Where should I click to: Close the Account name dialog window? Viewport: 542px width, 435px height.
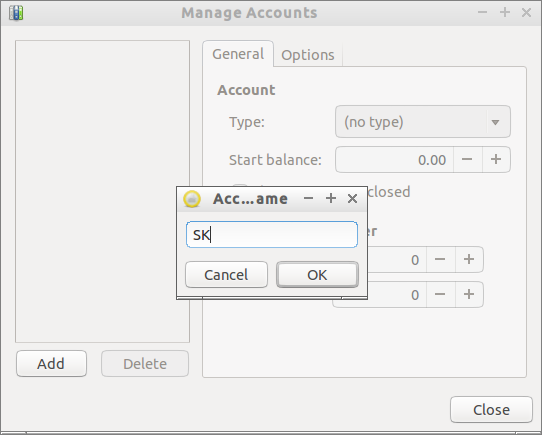352,198
